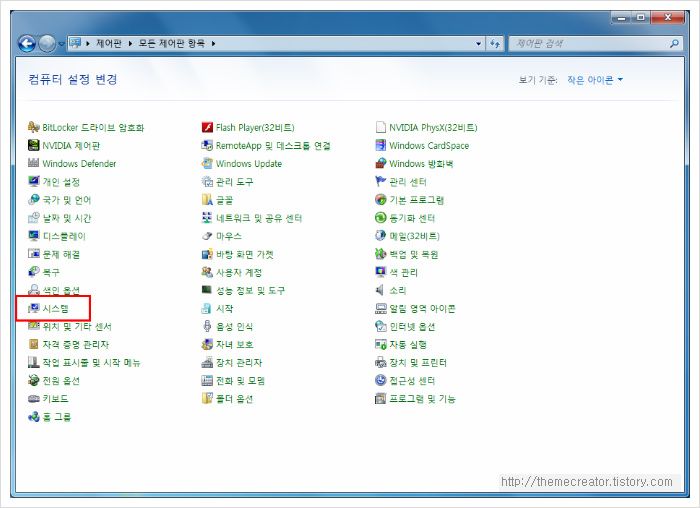Open Windows CardSpace icon
Viewport: 700px width, 508px height.
click(380, 146)
